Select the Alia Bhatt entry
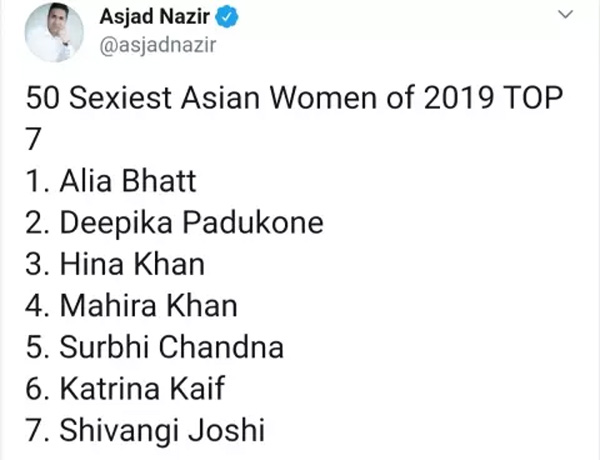This screenshot has width=600, height=460. pos(111,181)
